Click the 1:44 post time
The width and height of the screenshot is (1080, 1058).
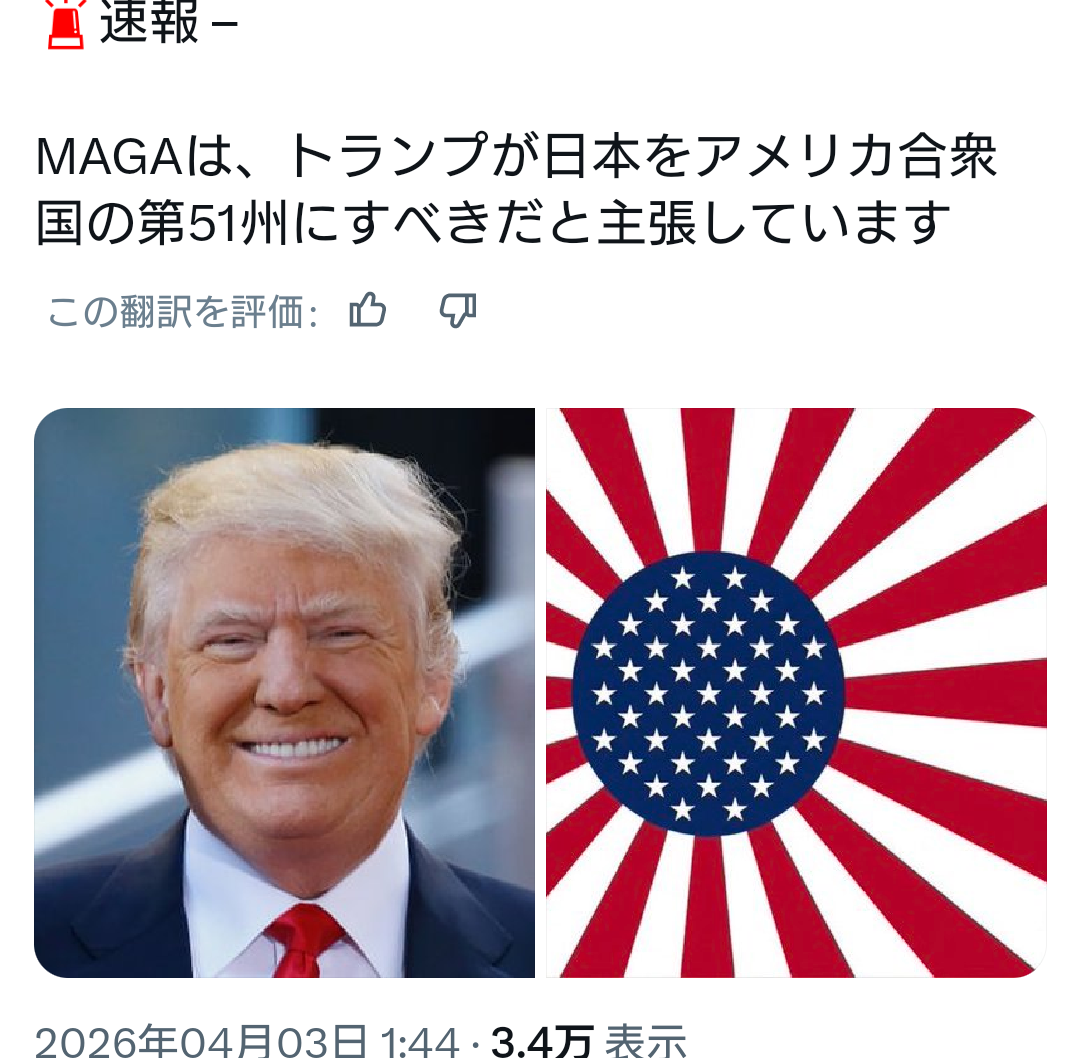click(420, 1041)
